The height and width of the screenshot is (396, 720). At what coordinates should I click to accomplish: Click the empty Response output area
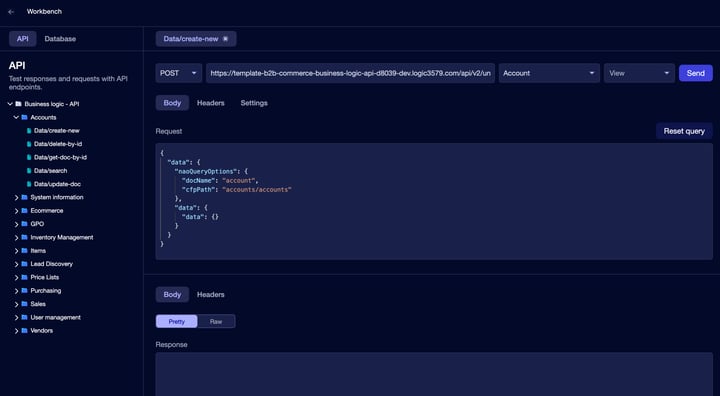pos(434,374)
